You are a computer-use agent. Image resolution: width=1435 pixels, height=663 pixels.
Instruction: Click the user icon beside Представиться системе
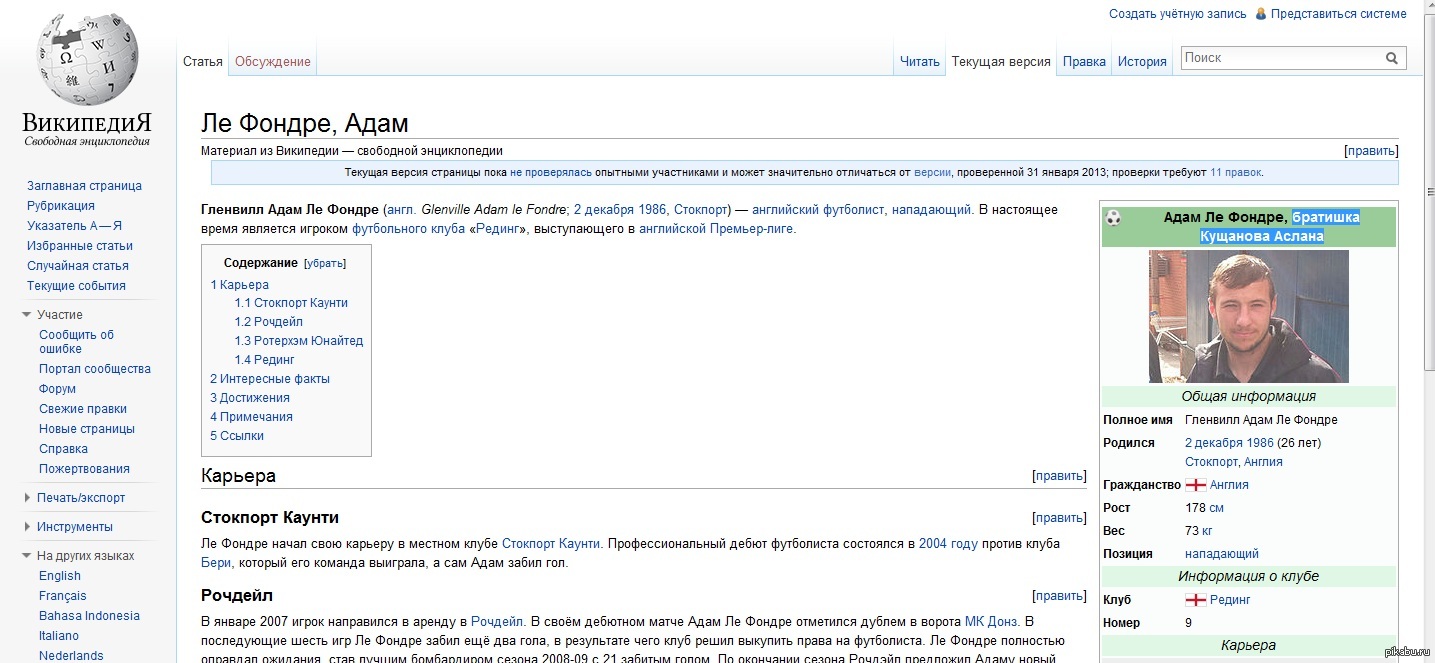pyautogui.click(x=1260, y=14)
